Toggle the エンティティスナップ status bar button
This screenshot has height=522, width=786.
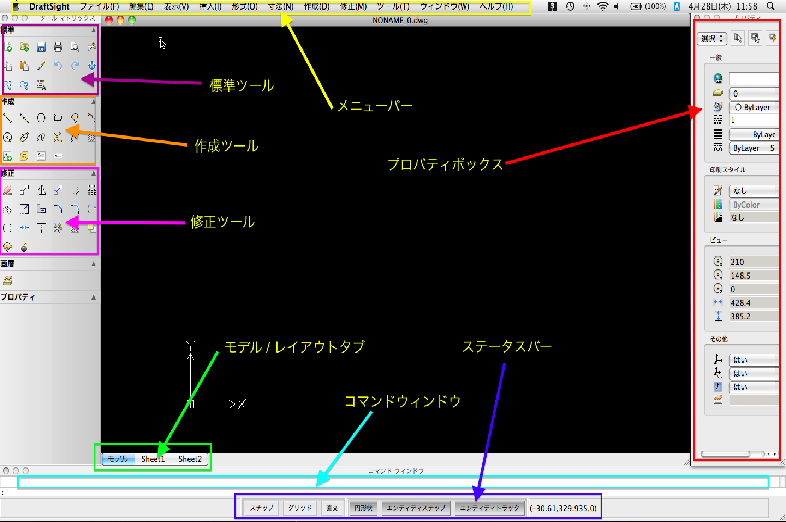click(416, 508)
